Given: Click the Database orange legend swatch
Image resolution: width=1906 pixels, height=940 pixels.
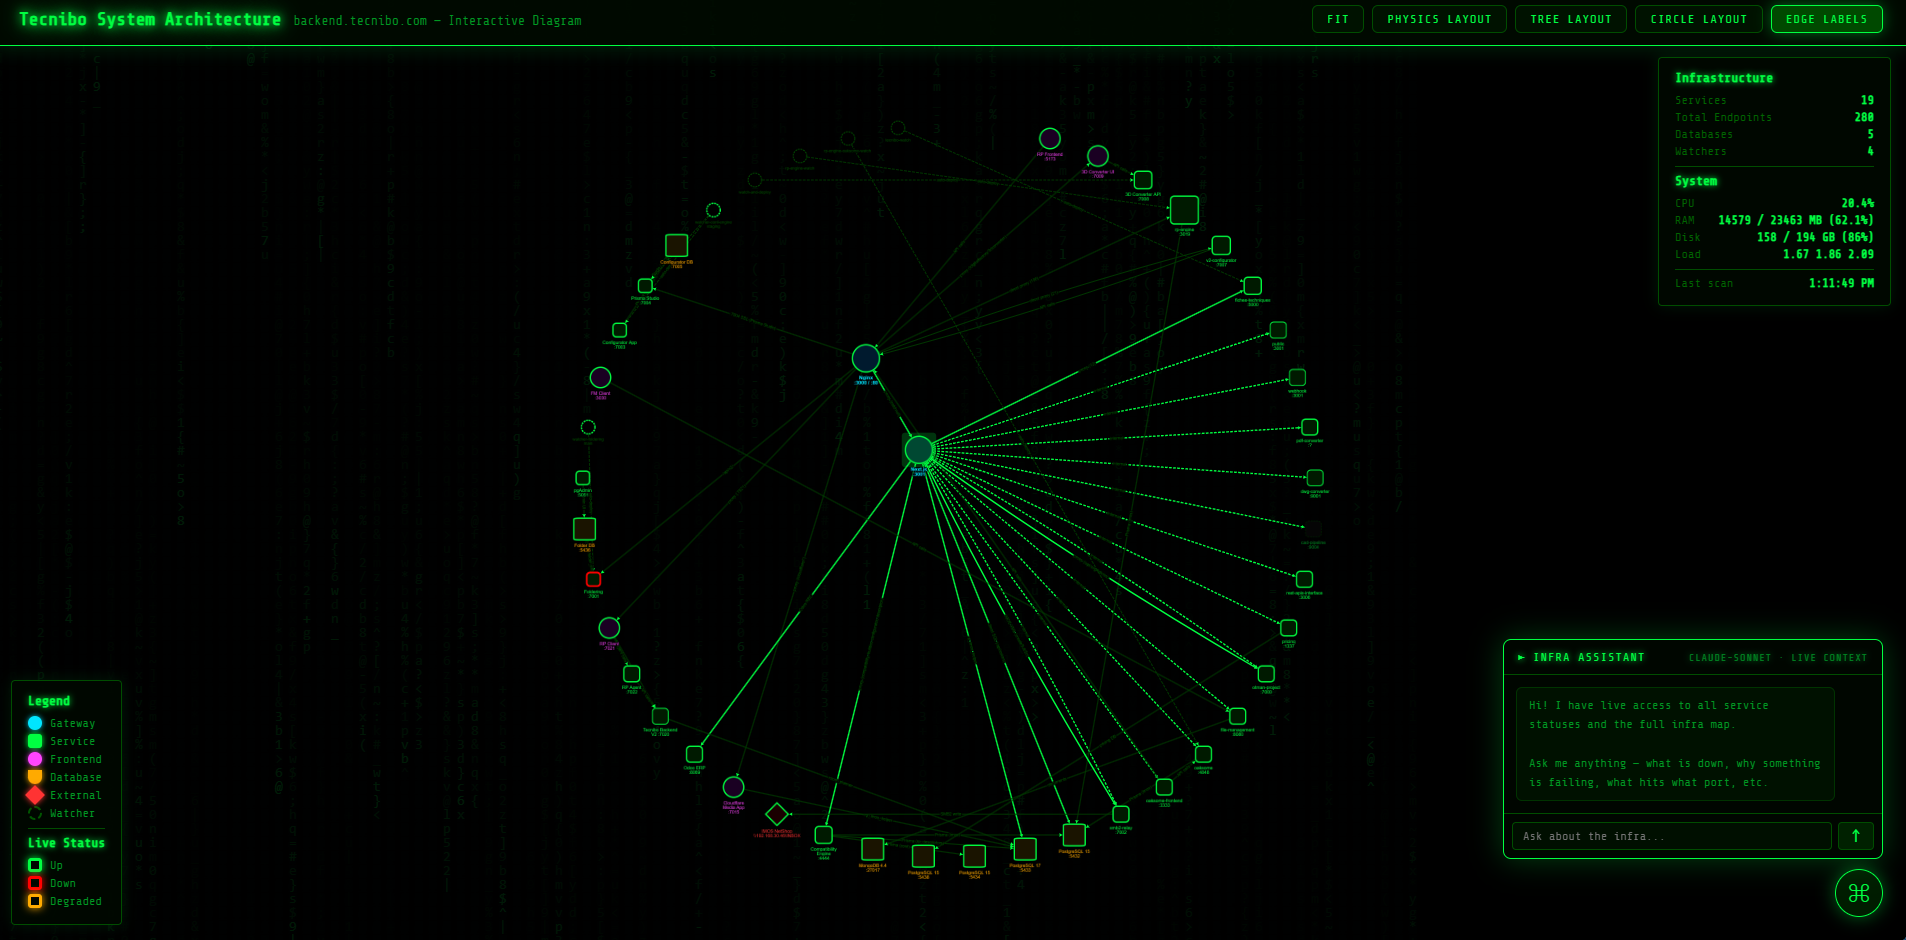Looking at the screenshot, I should click(35, 777).
